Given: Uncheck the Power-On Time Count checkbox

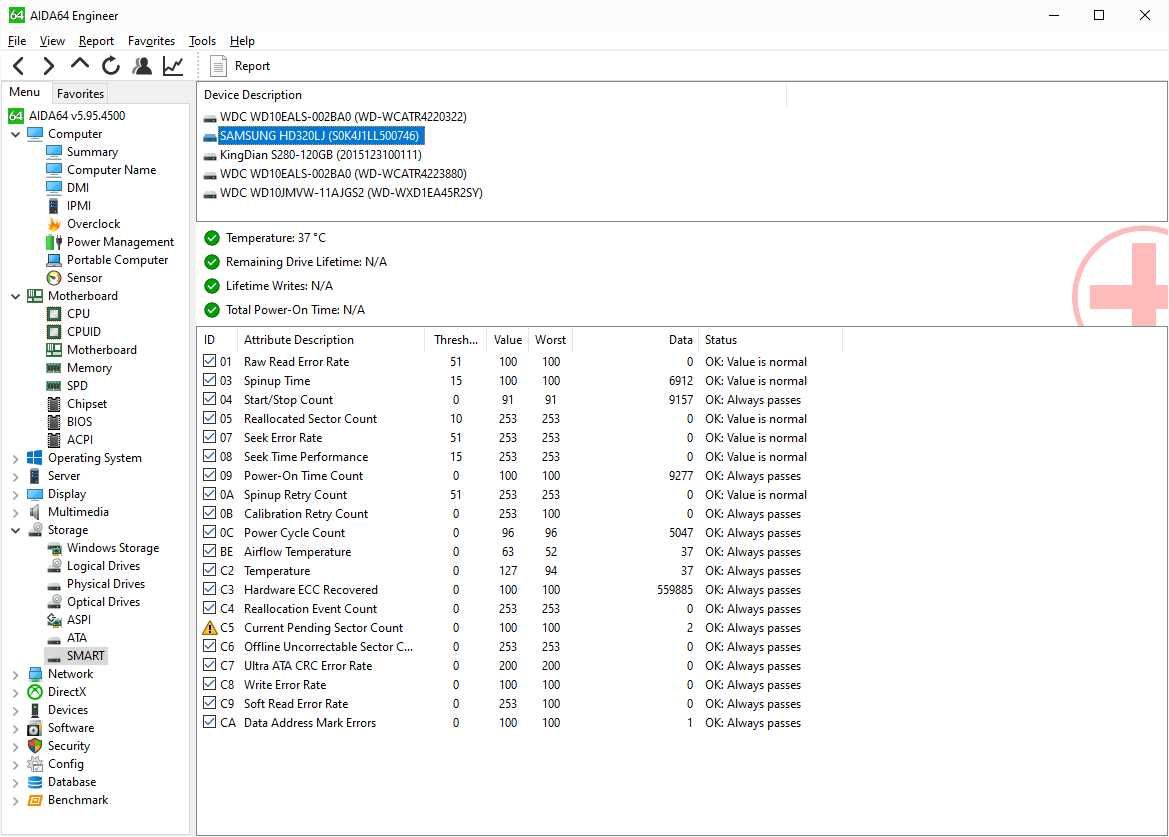Looking at the screenshot, I should coord(209,476).
